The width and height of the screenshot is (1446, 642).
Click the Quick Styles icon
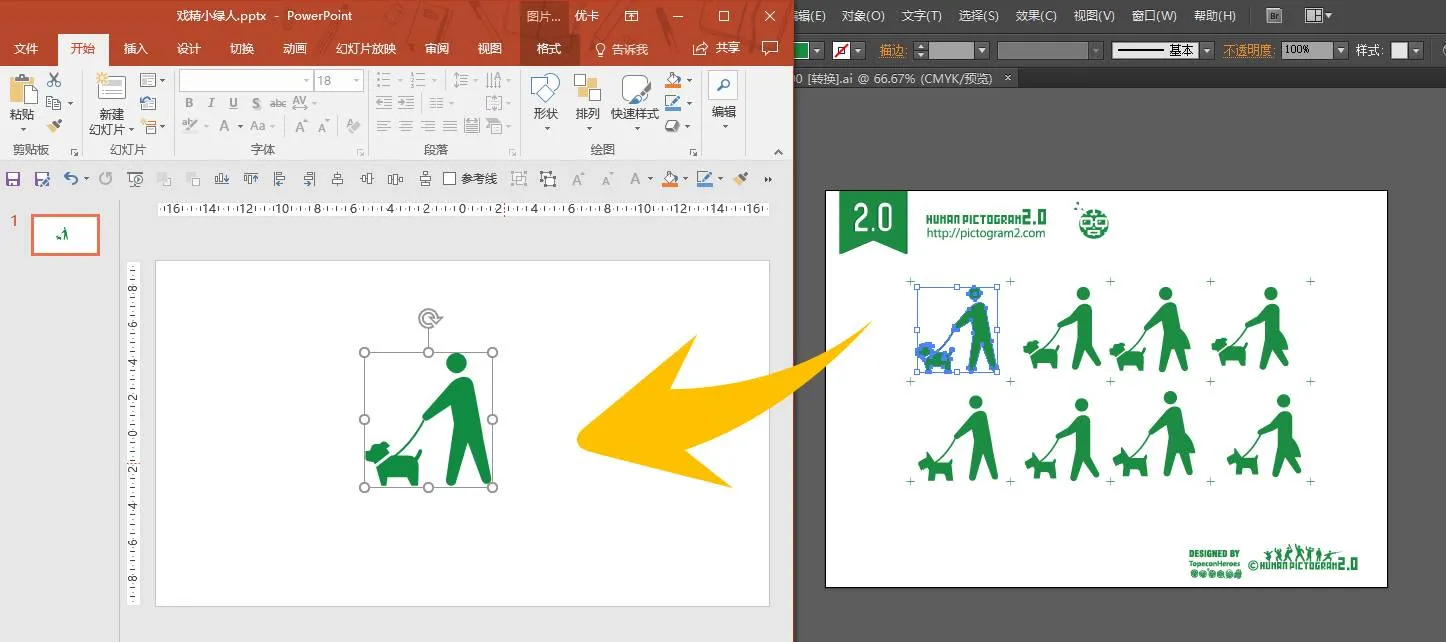[635, 89]
